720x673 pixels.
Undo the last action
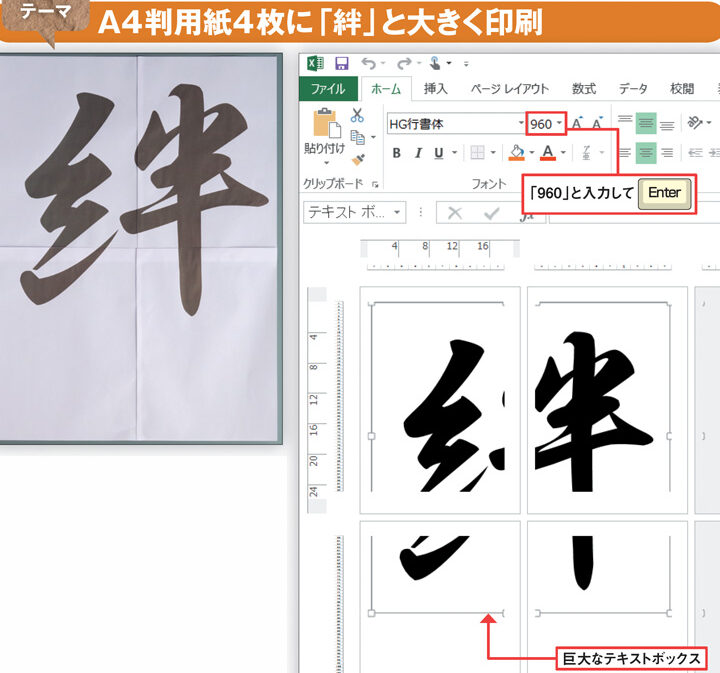(x=369, y=63)
